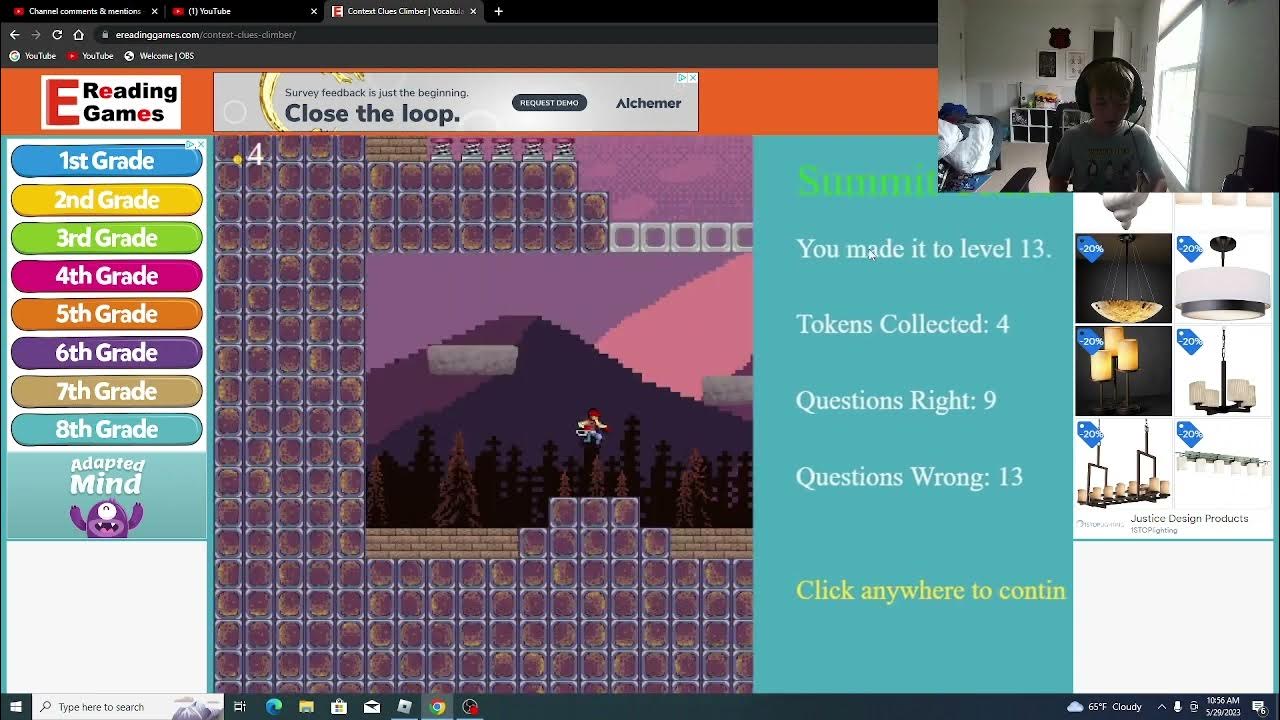
Task: Go back using the browser back arrow
Action: click(x=14, y=34)
